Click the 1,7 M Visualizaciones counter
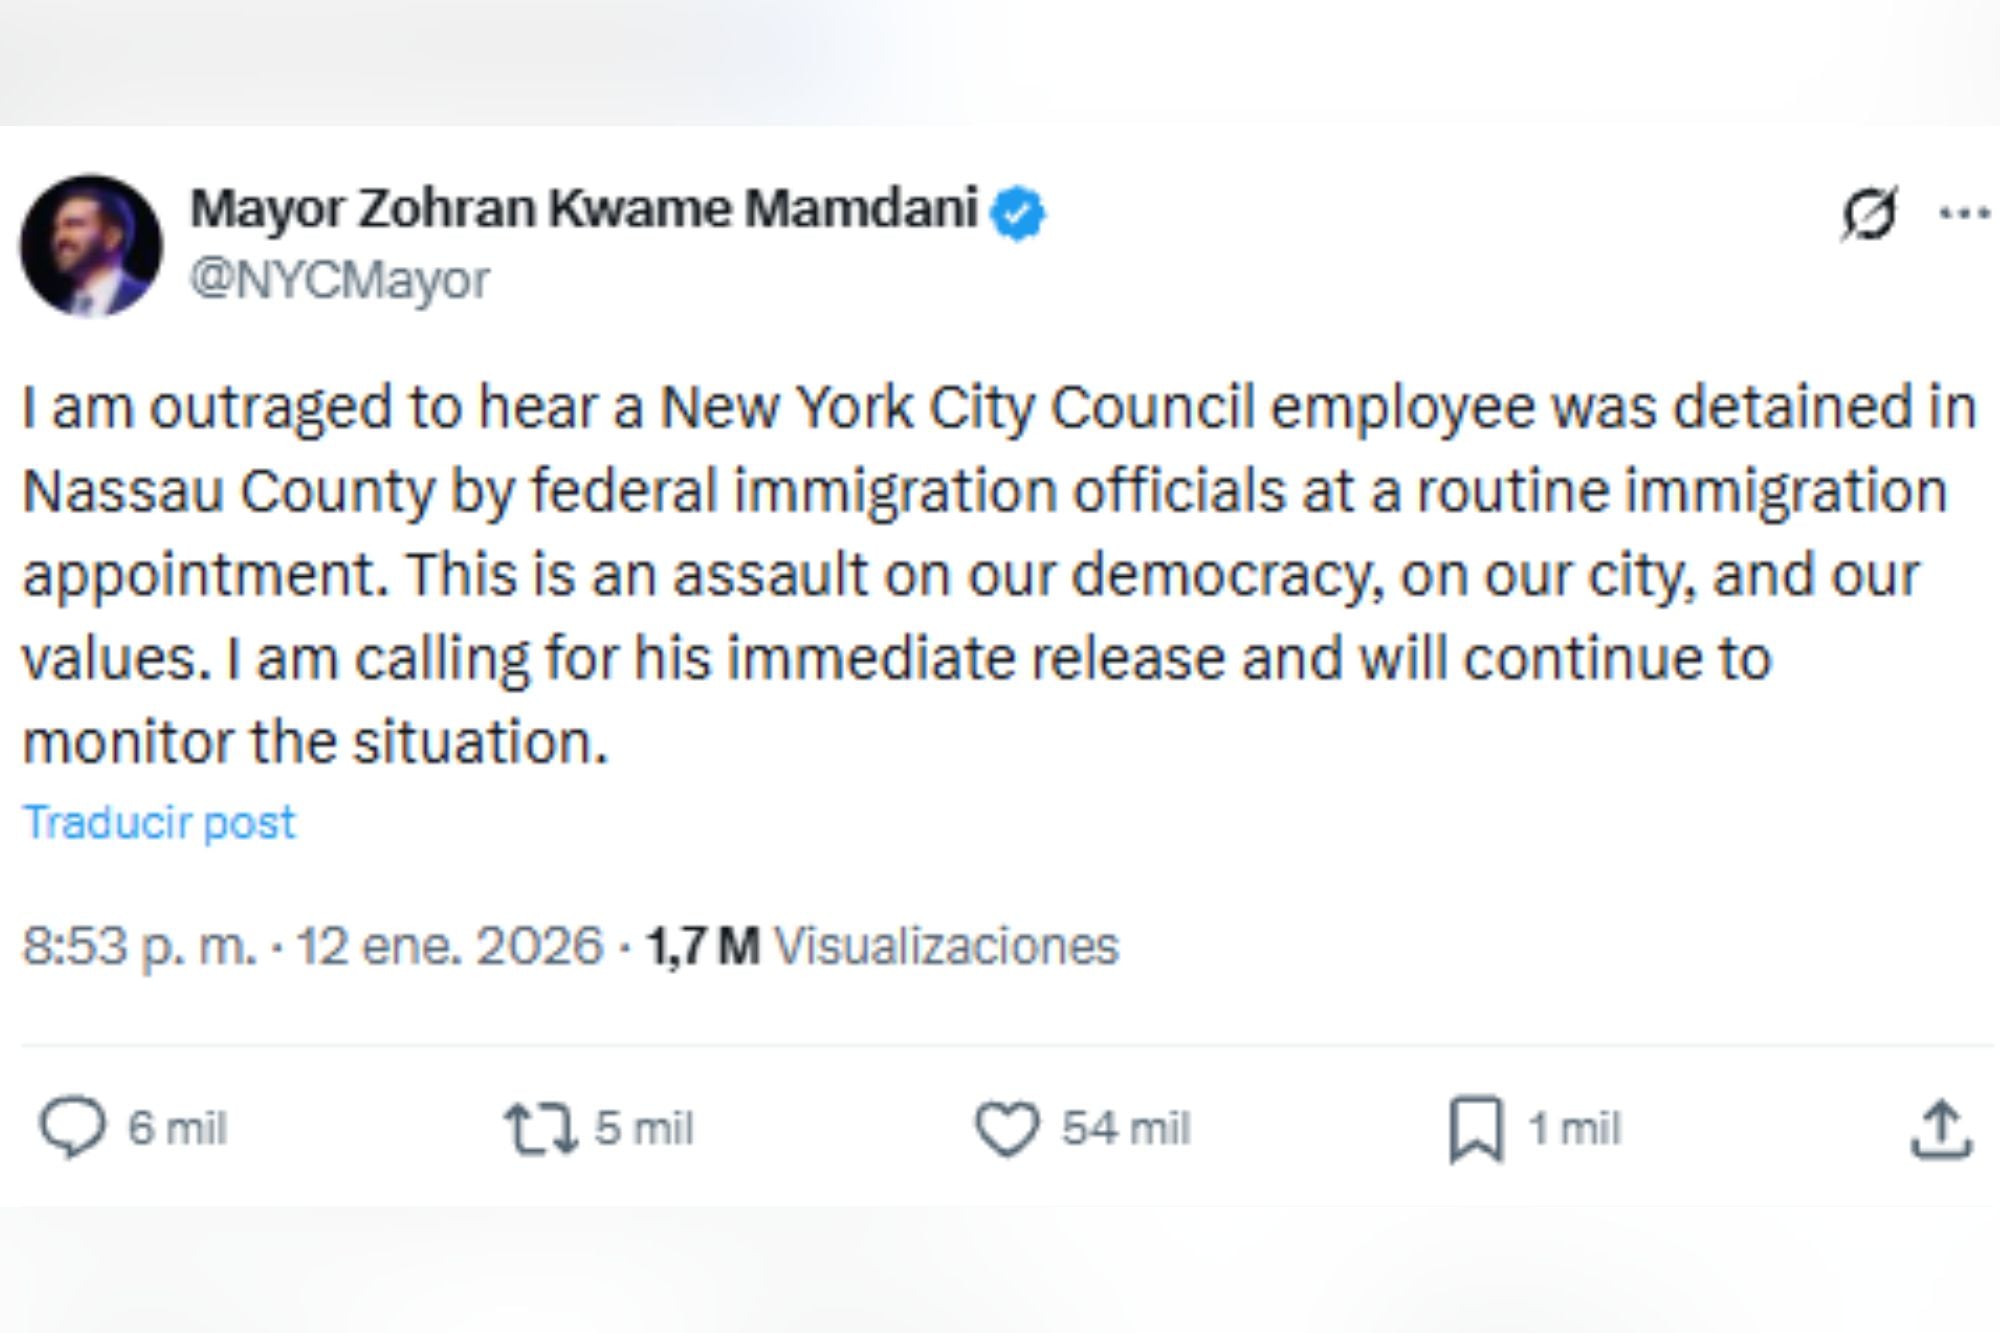Viewport: 2000px width, 1333px height. click(x=880, y=938)
